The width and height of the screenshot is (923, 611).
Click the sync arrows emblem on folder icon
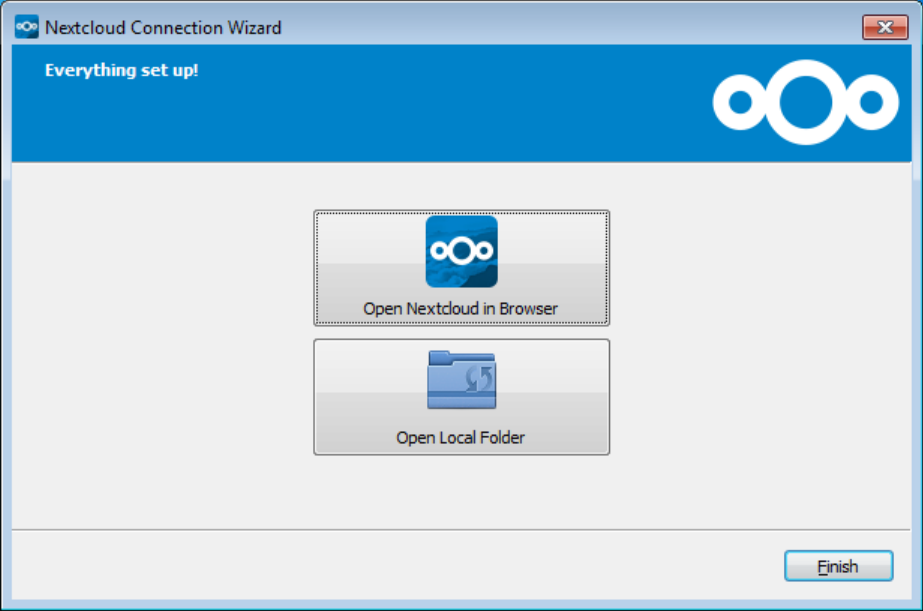coord(478,382)
